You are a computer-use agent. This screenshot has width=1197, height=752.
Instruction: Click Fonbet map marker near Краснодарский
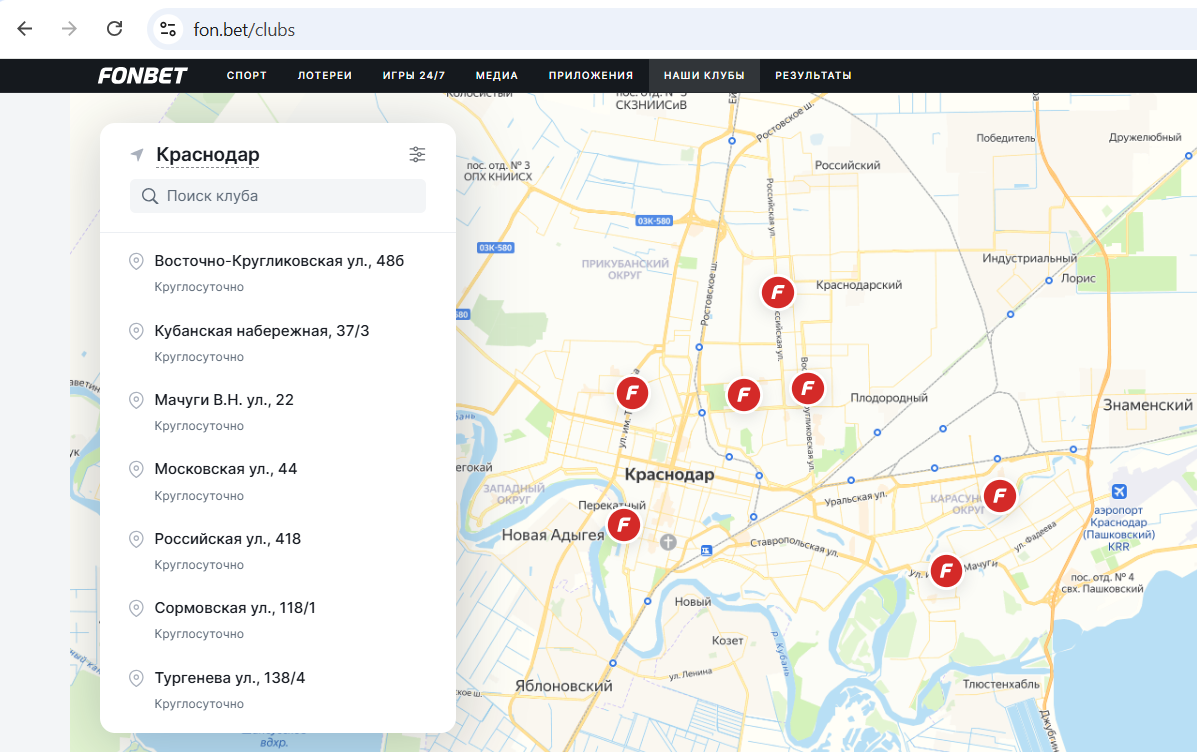(778, 292)
